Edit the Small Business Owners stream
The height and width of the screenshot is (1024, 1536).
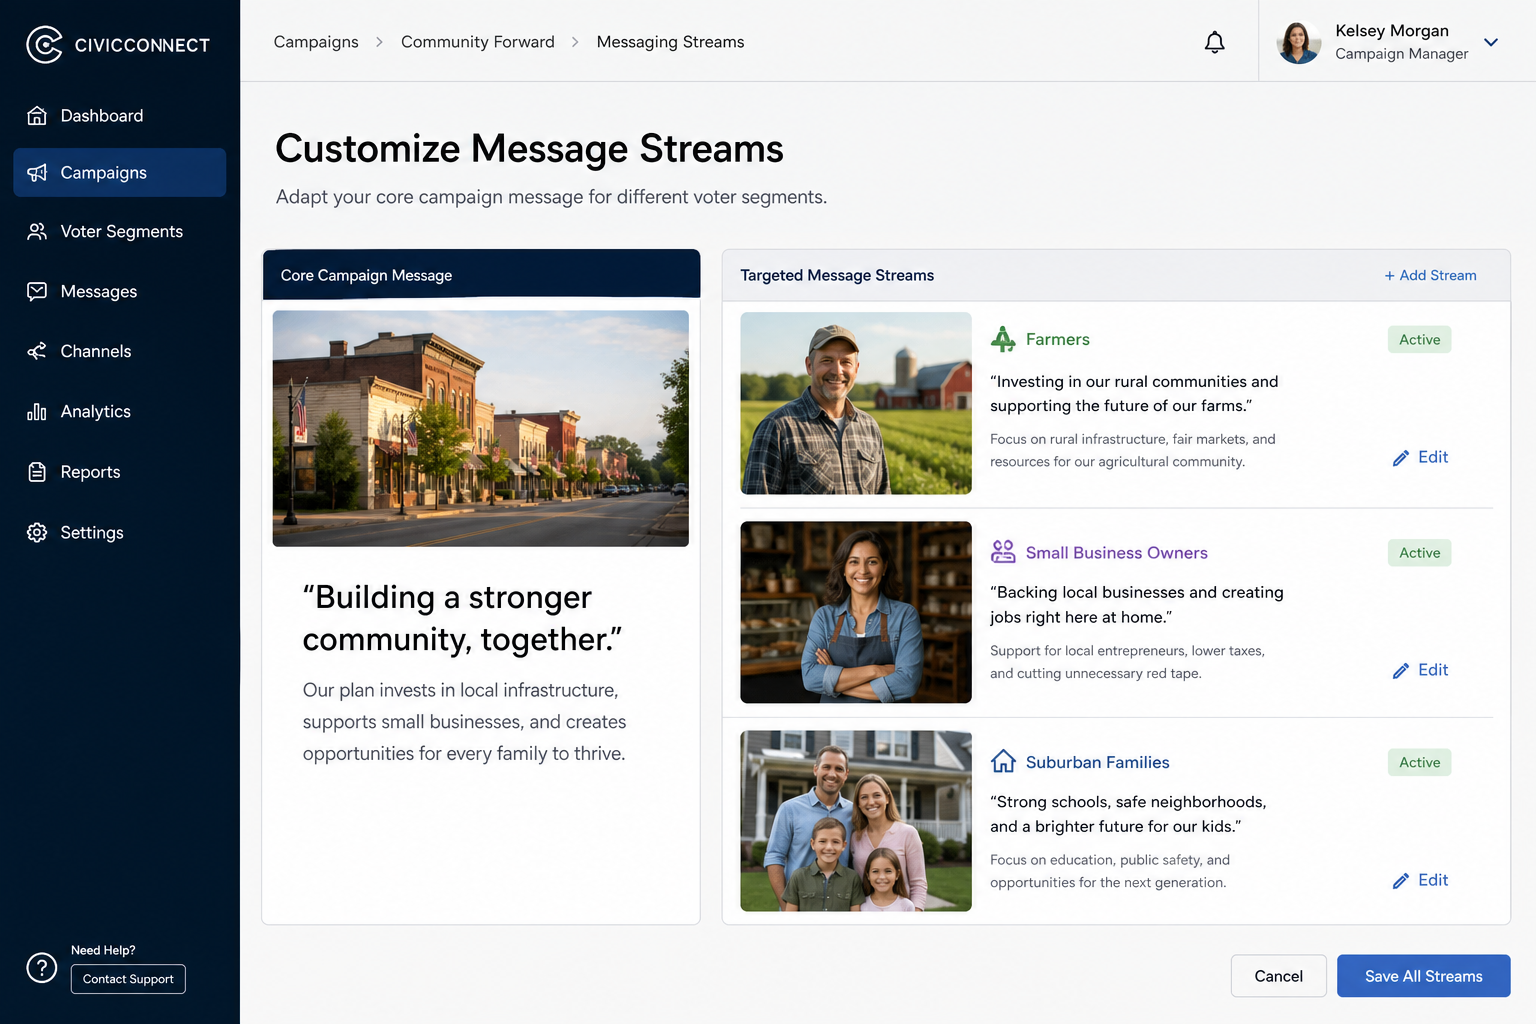click(x=1420, y=670)
